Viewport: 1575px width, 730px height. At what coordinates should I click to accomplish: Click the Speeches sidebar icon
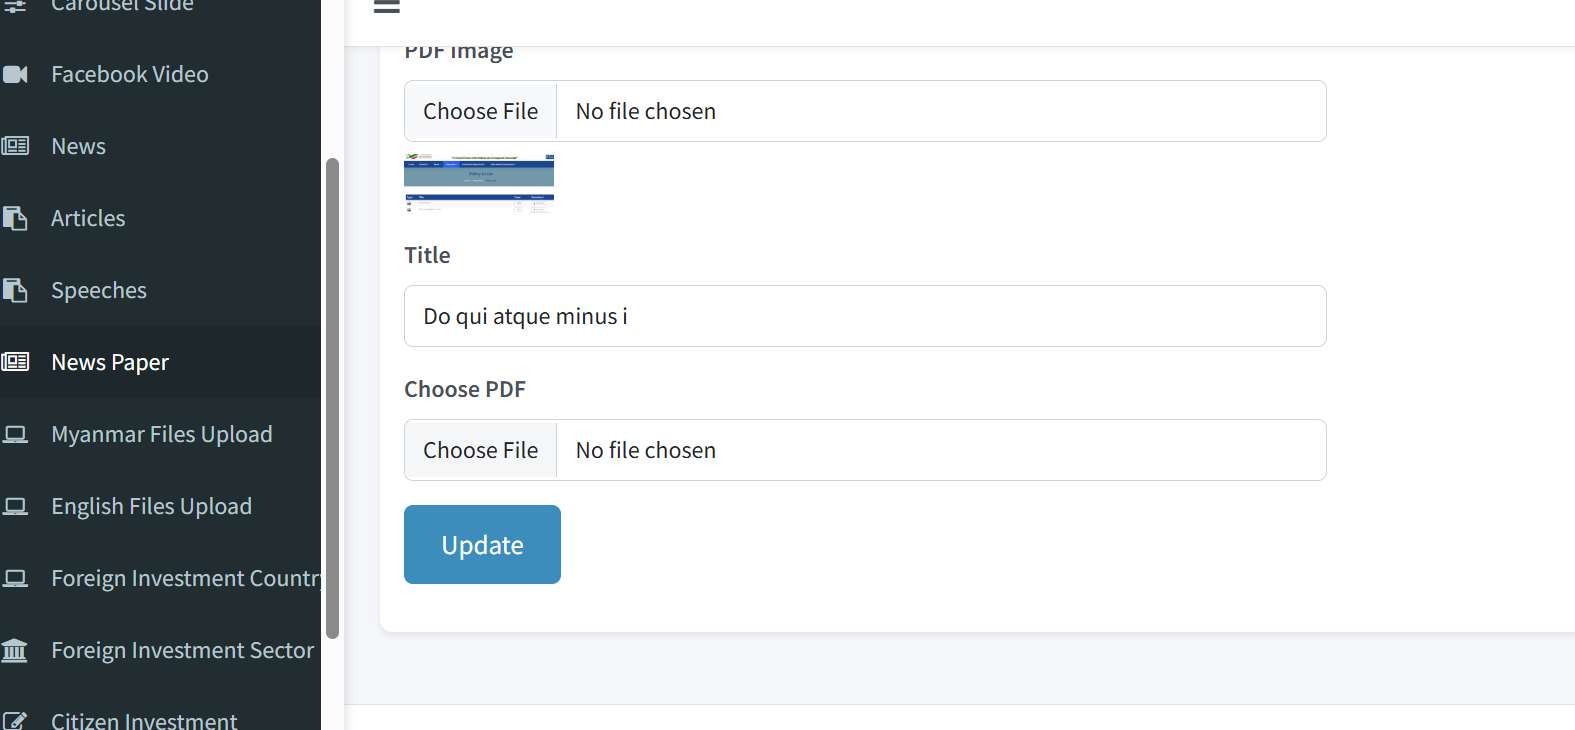click(x=15, y=290)
